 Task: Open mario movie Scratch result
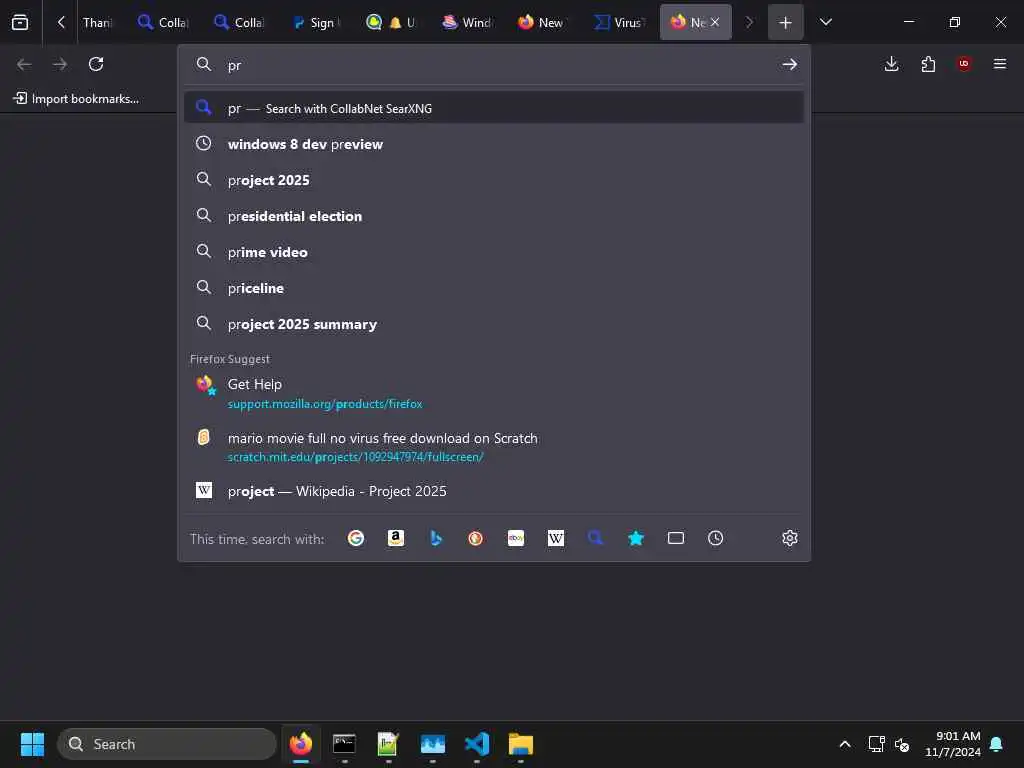tap(494, 447)
